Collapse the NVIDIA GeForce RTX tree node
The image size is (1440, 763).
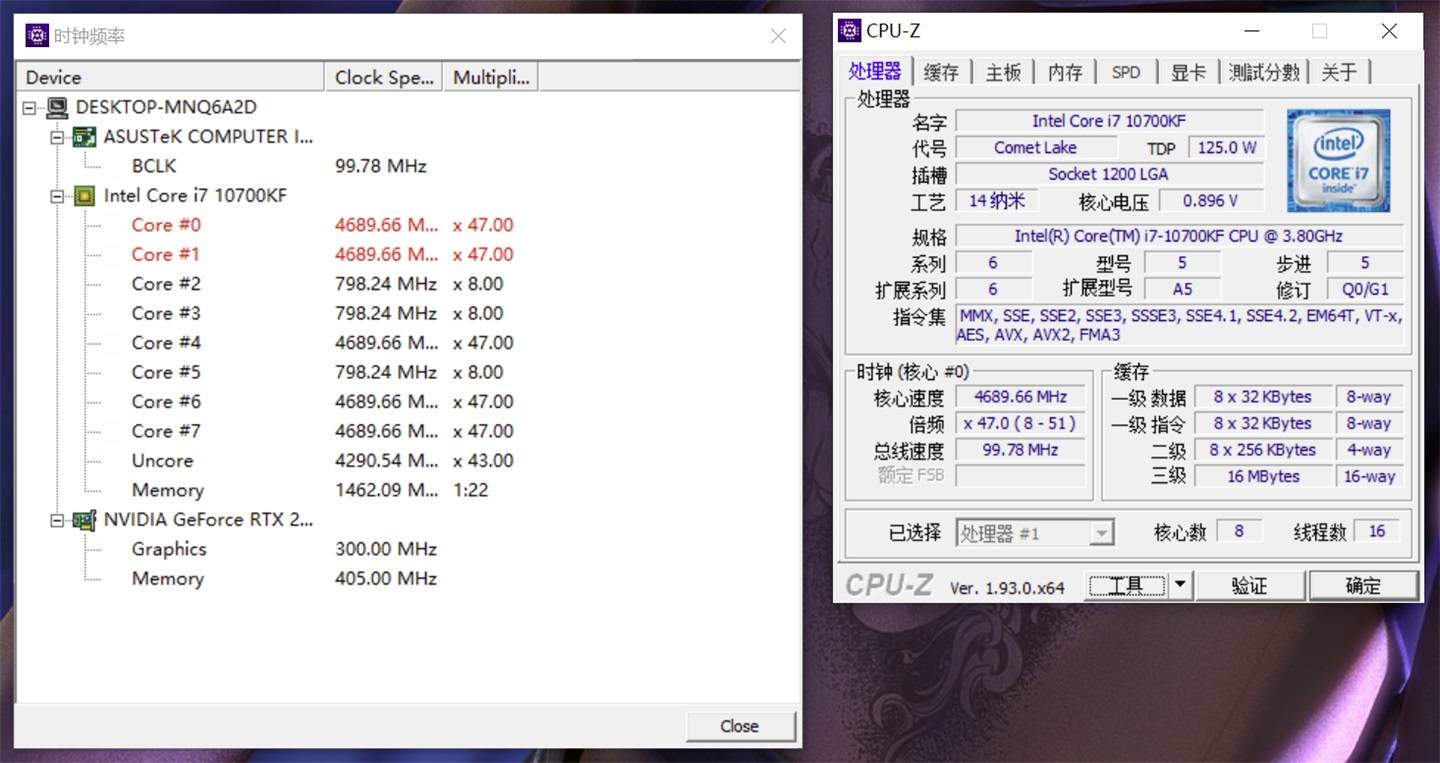57,520
